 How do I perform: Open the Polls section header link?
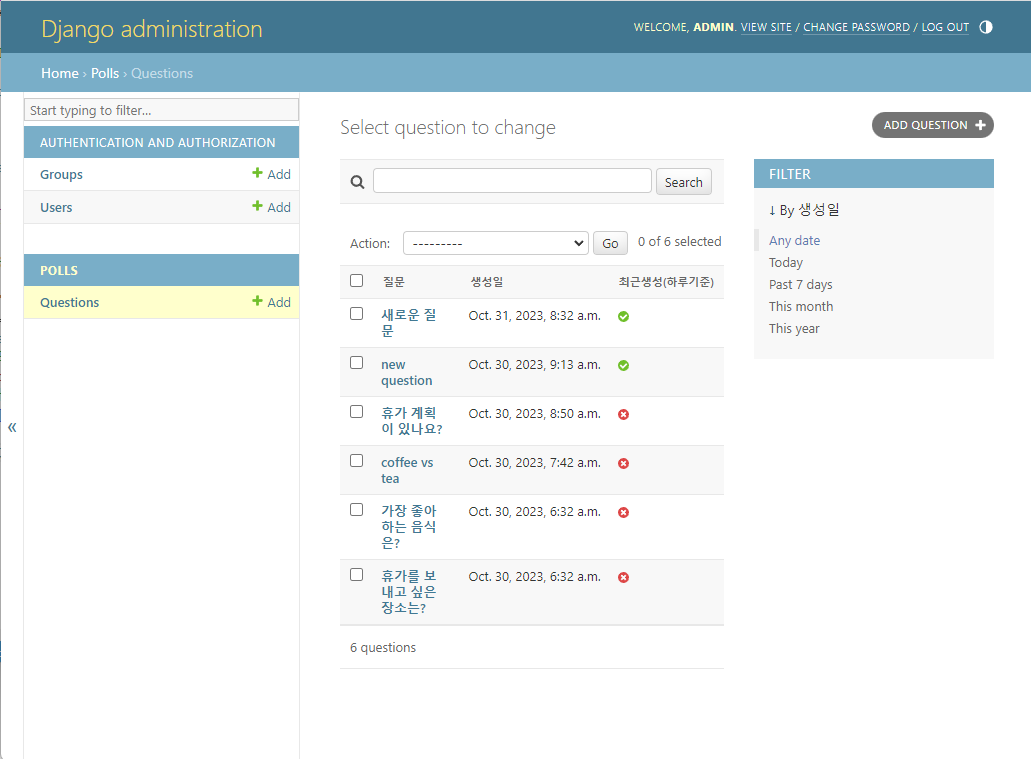pos(59,270)
